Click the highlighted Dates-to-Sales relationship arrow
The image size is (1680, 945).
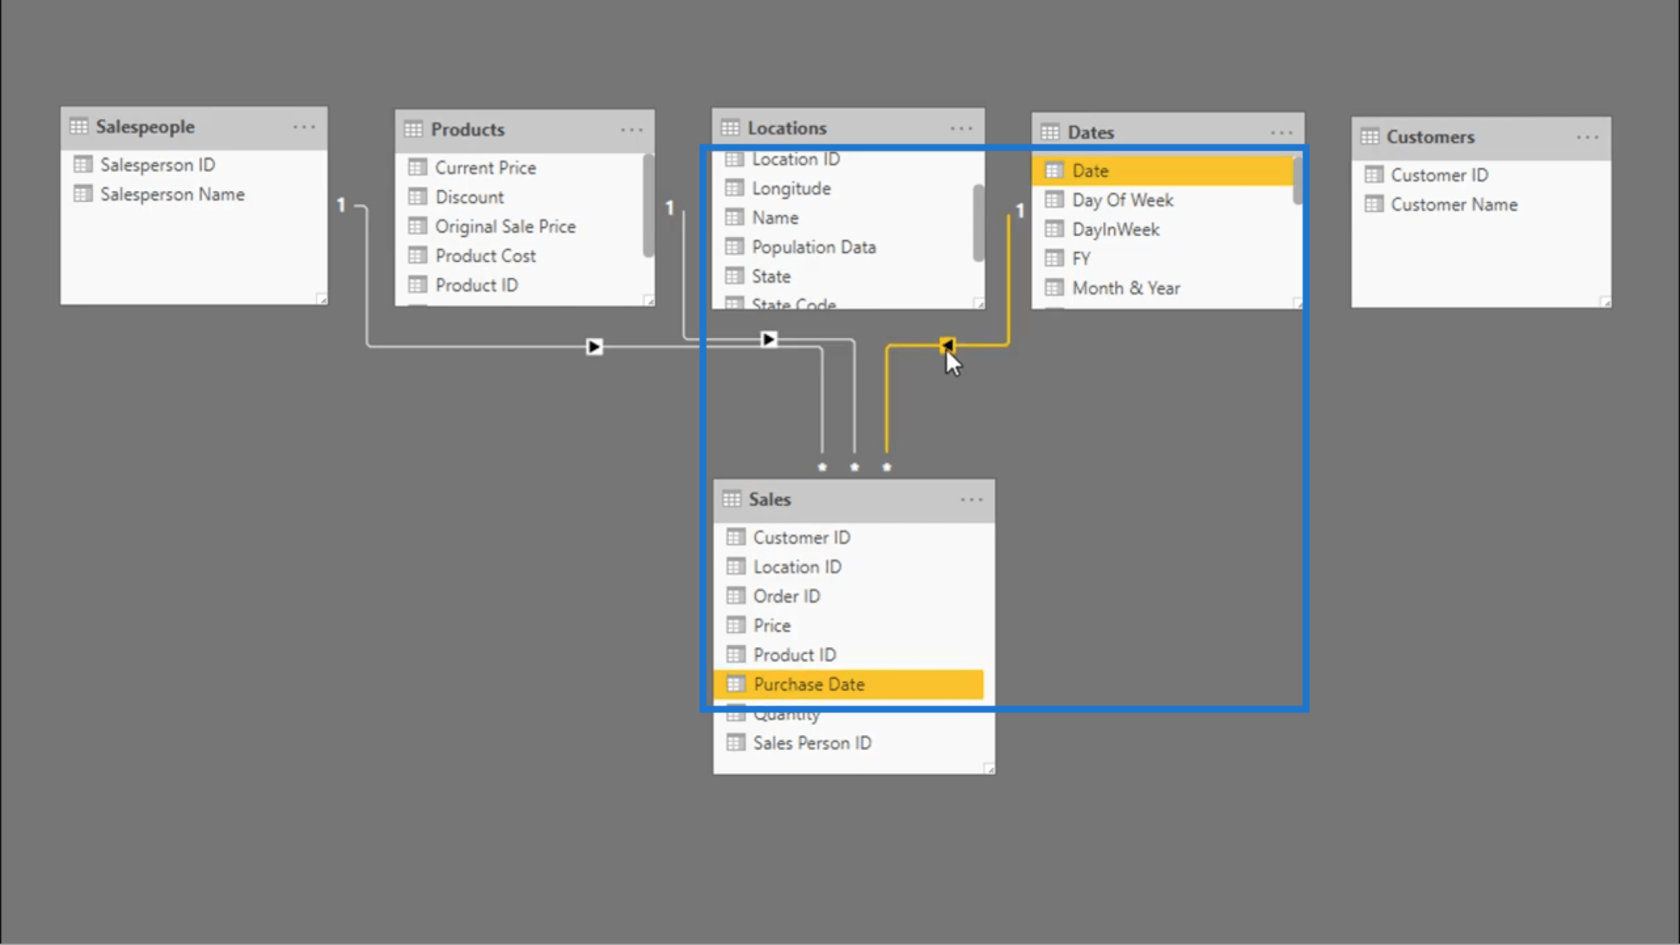click(x=947, y=345)
